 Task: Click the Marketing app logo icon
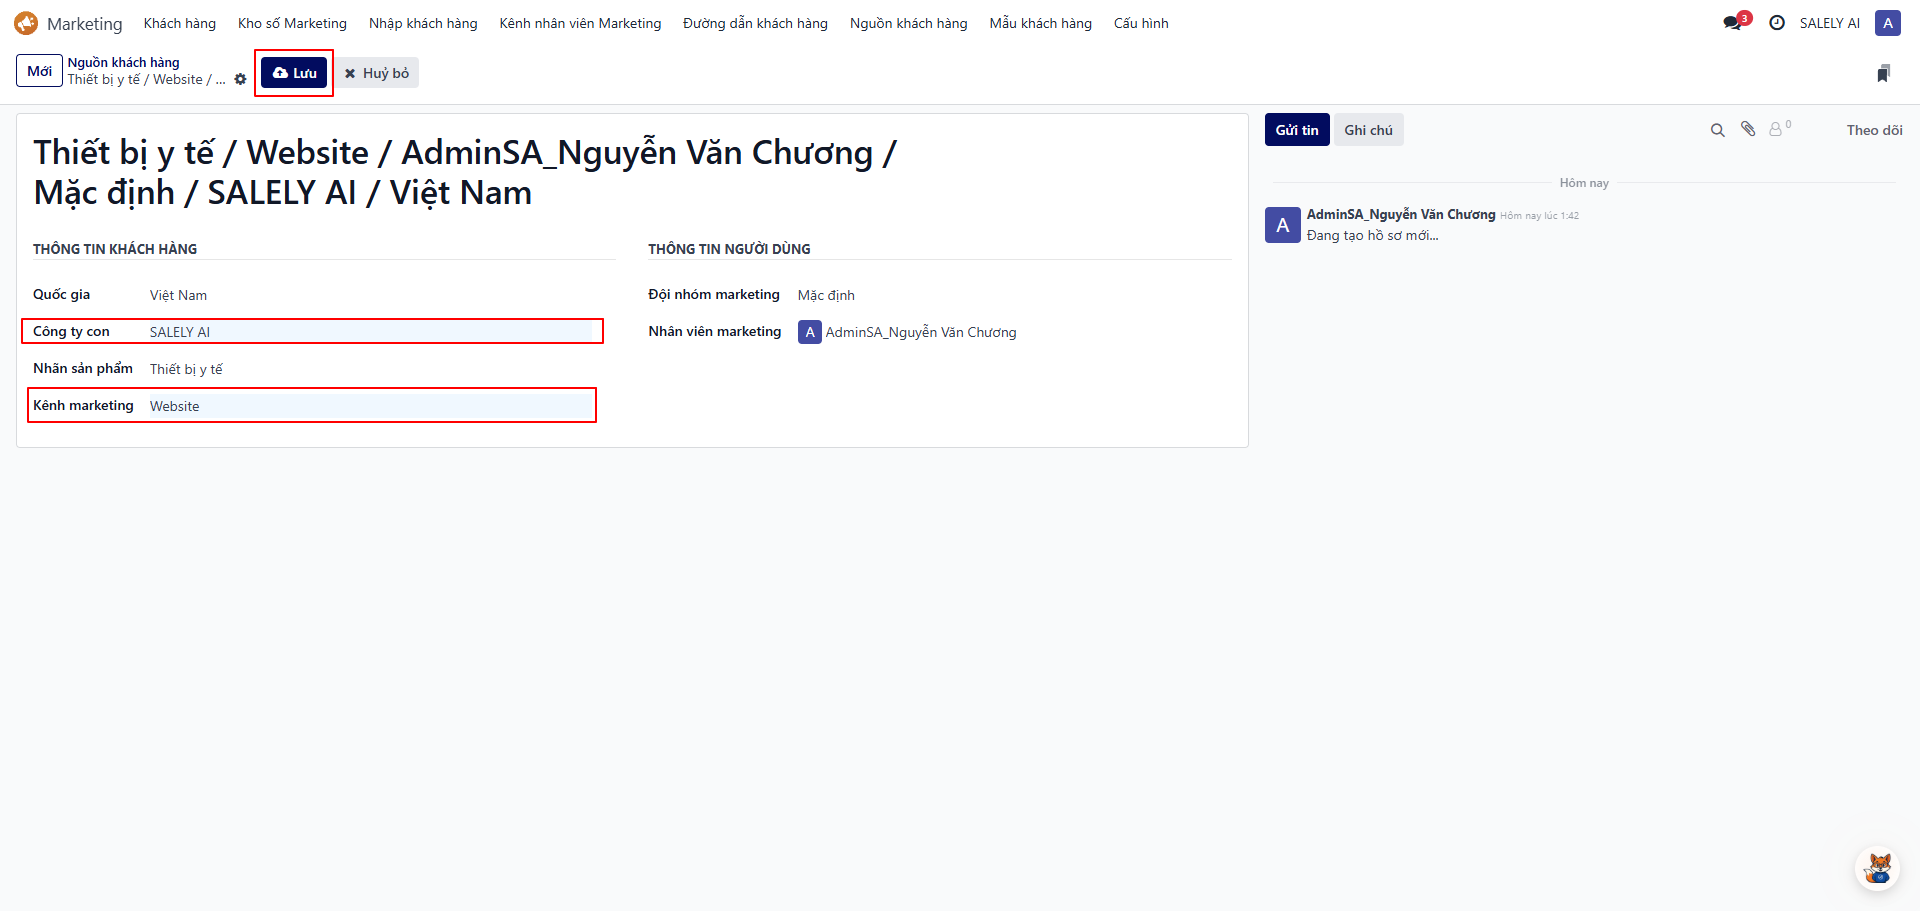pos(26,23)
